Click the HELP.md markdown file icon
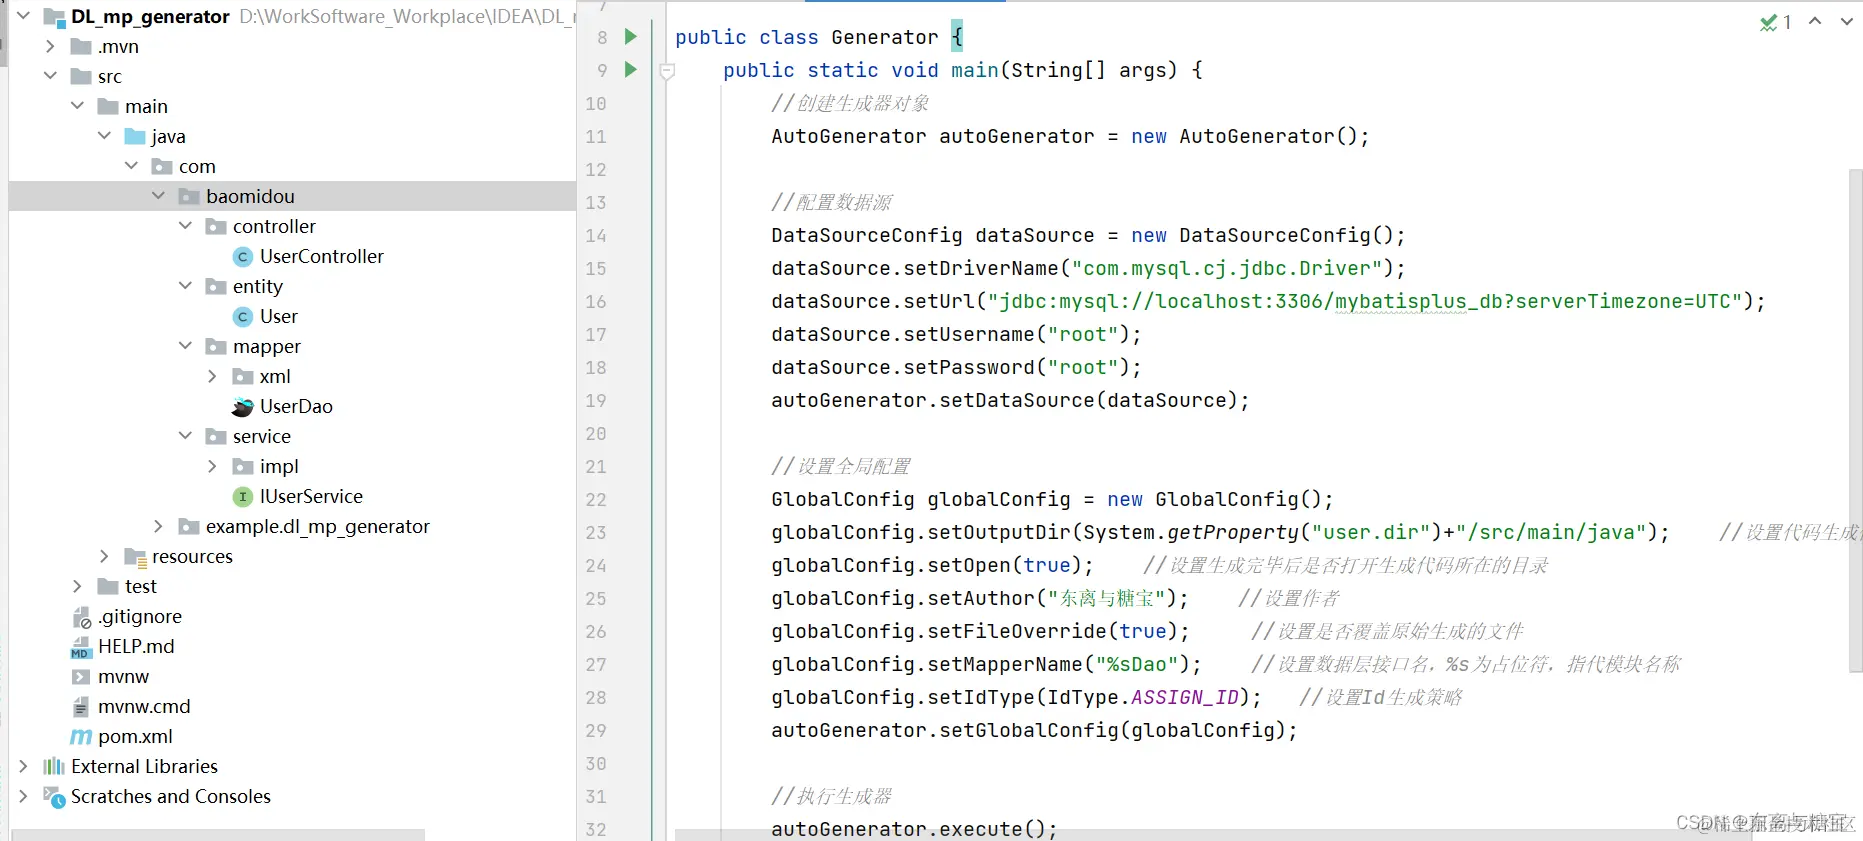The width and height of the screenshot is (1863, 841). [x=81, y=647]
